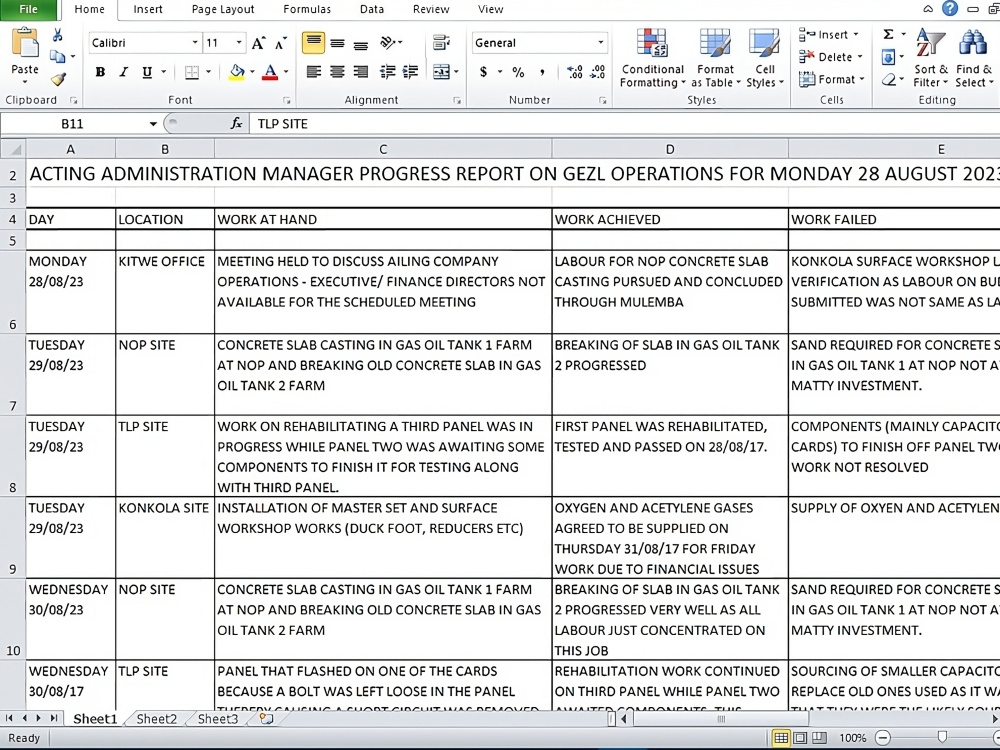Click the Clear eraser icon
The height and width of the screenshot is (750, 1000).
pyautogui.click(x=888, y=80)
